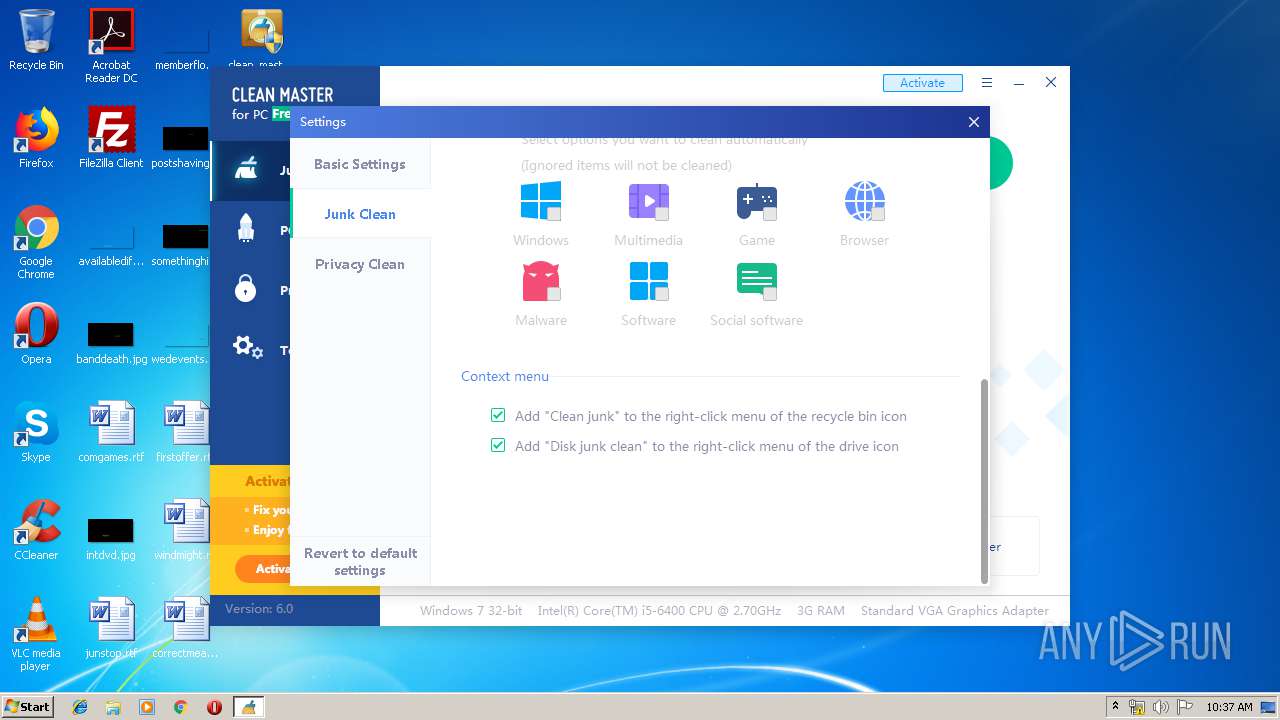Open Chrome from the taskbar
The image size is (1280, 720).
(x=180, y=707)
